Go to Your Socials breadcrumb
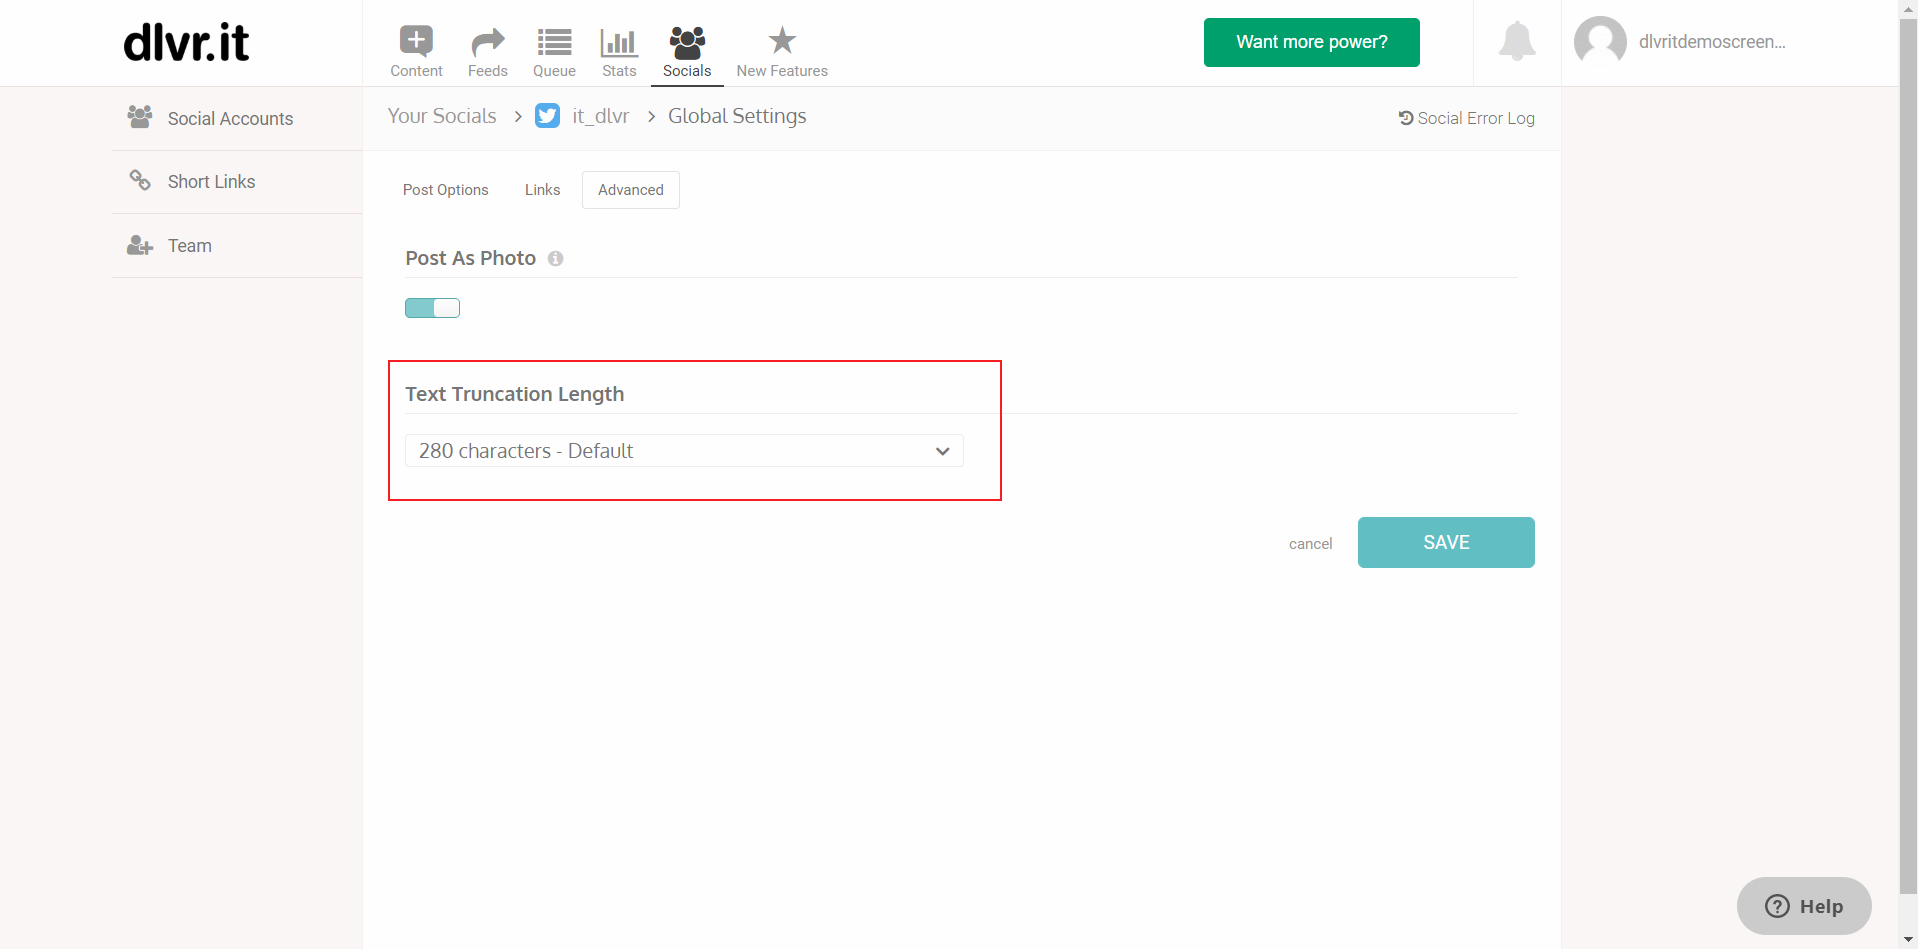Image resolution: width=1918 pixels, height=949 pixels. click(x=442, y=116)
